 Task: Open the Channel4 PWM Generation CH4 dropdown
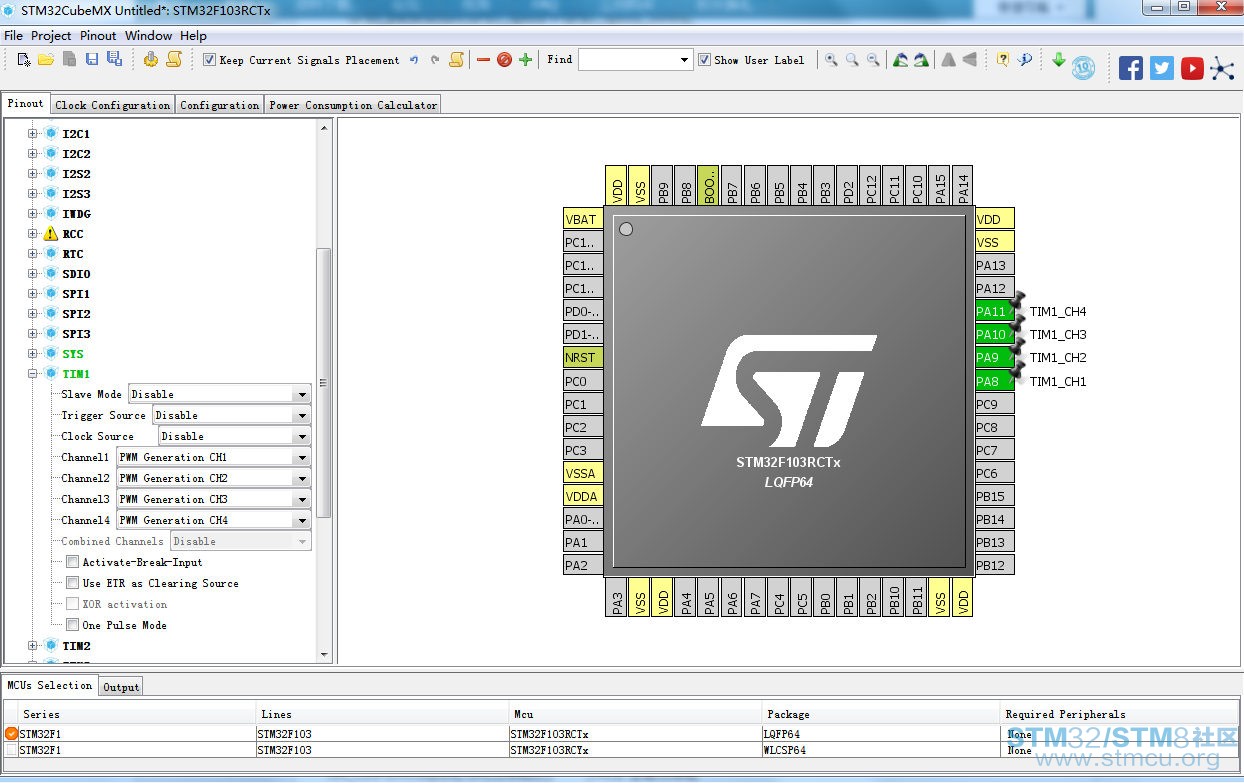click(214, 520)
